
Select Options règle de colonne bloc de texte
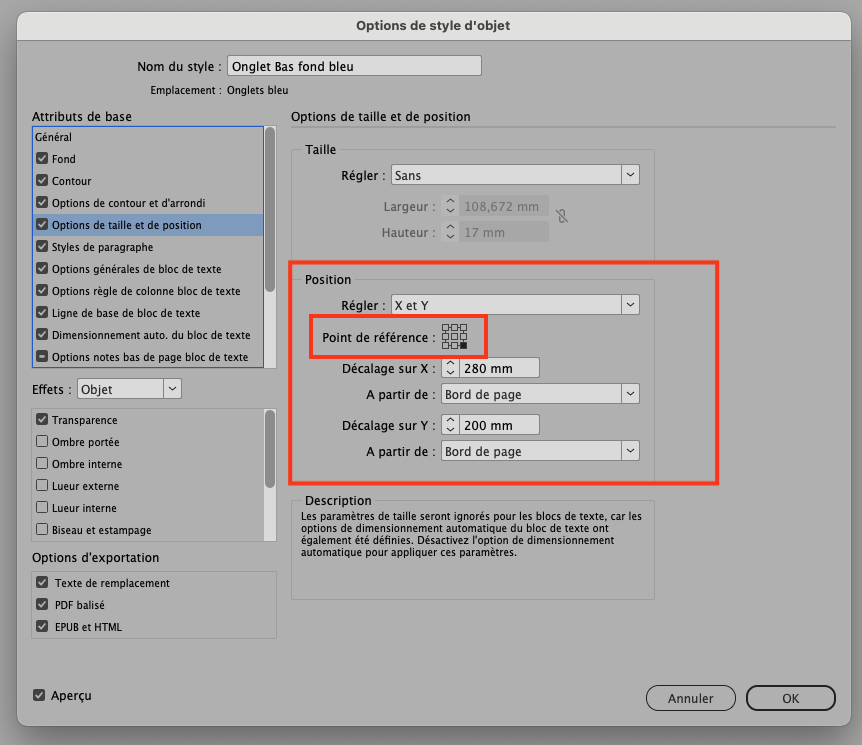[146, 291]
